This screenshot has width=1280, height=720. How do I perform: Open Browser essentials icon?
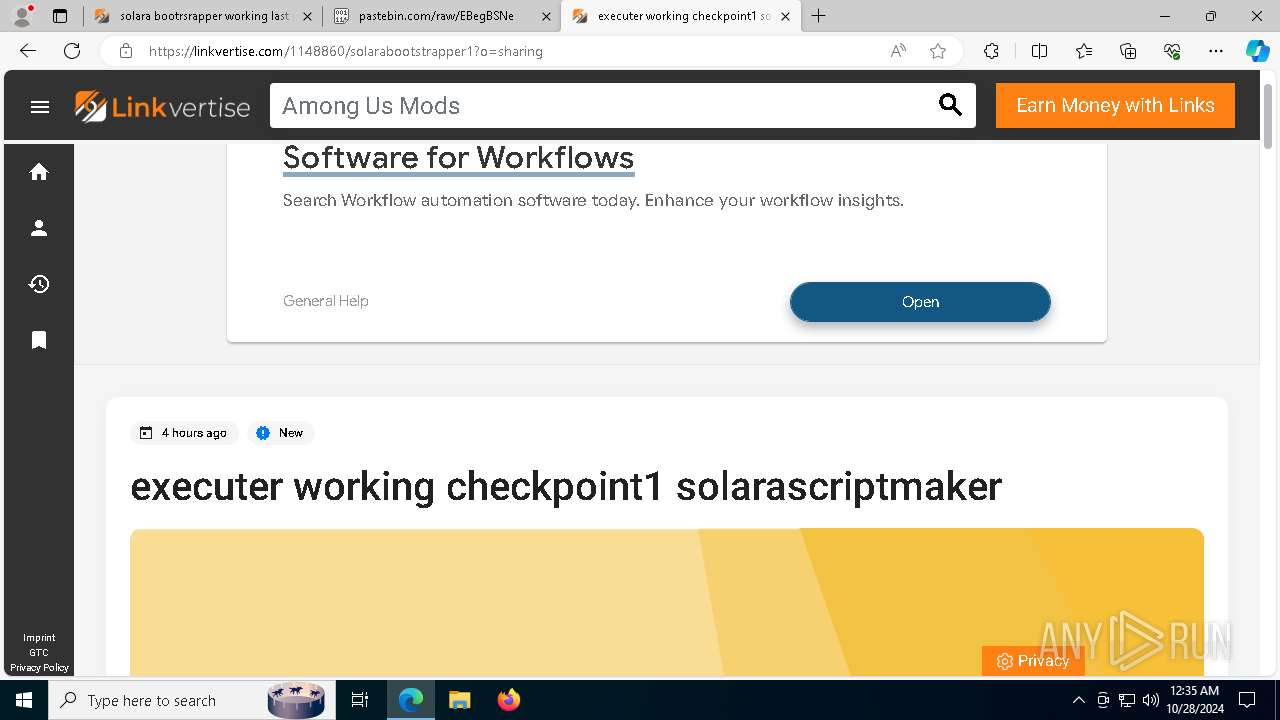click(x=1172, y=51)
